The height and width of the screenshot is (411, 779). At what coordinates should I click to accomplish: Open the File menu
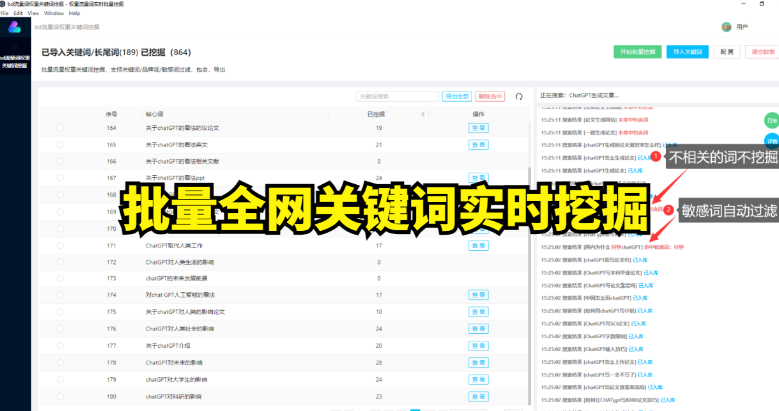click(x=6, y=14)
